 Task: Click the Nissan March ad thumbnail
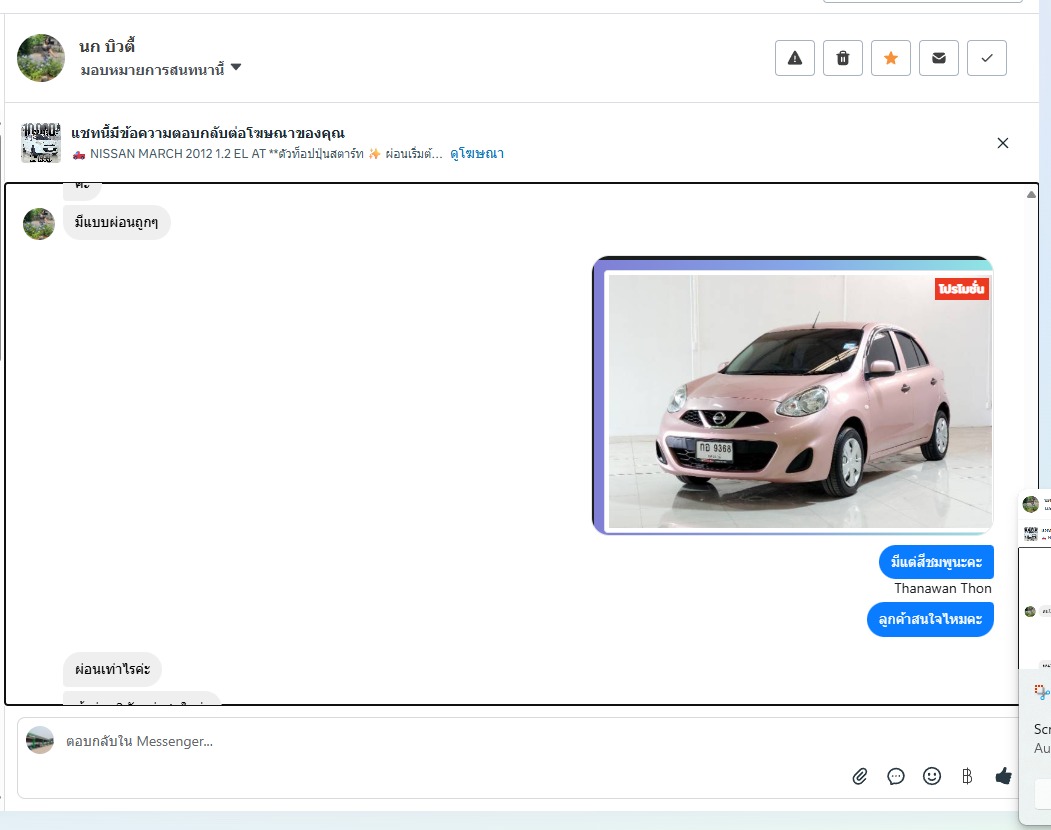tap(41, 143)
